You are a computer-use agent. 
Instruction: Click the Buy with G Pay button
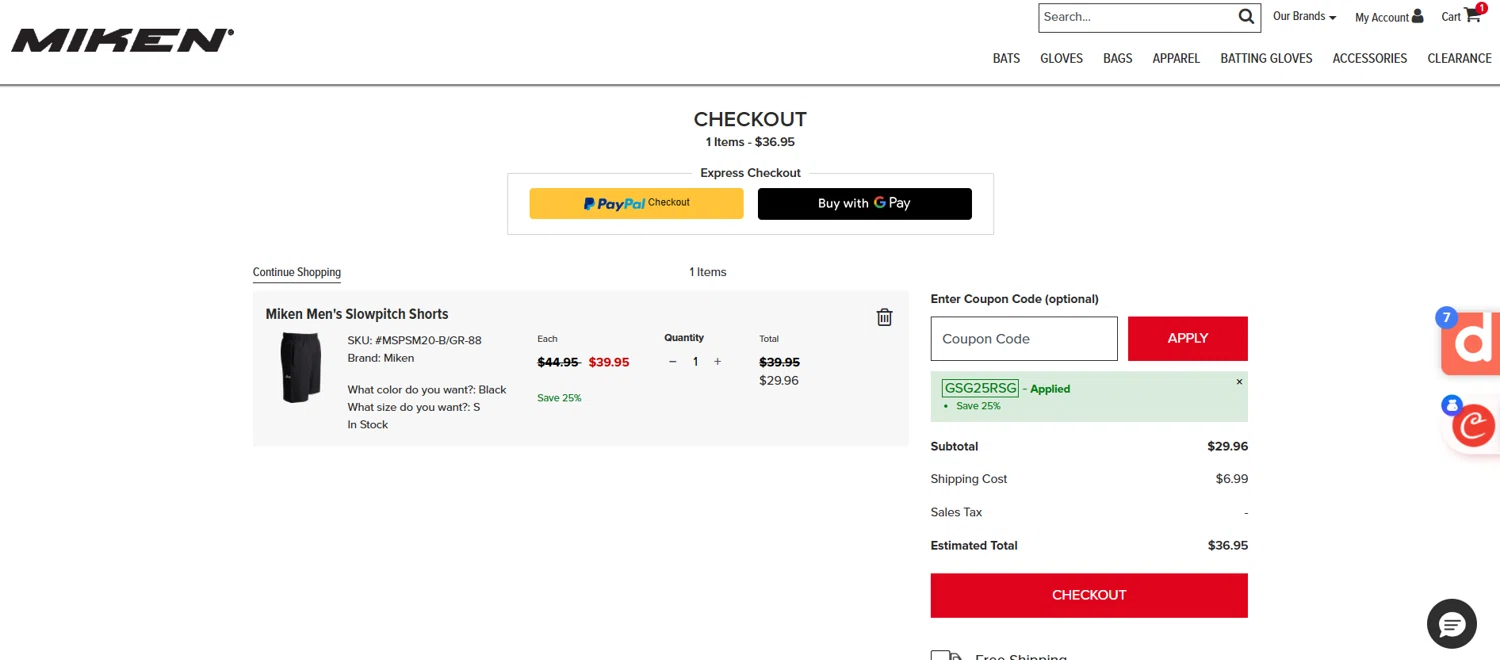tap(865, 203)
